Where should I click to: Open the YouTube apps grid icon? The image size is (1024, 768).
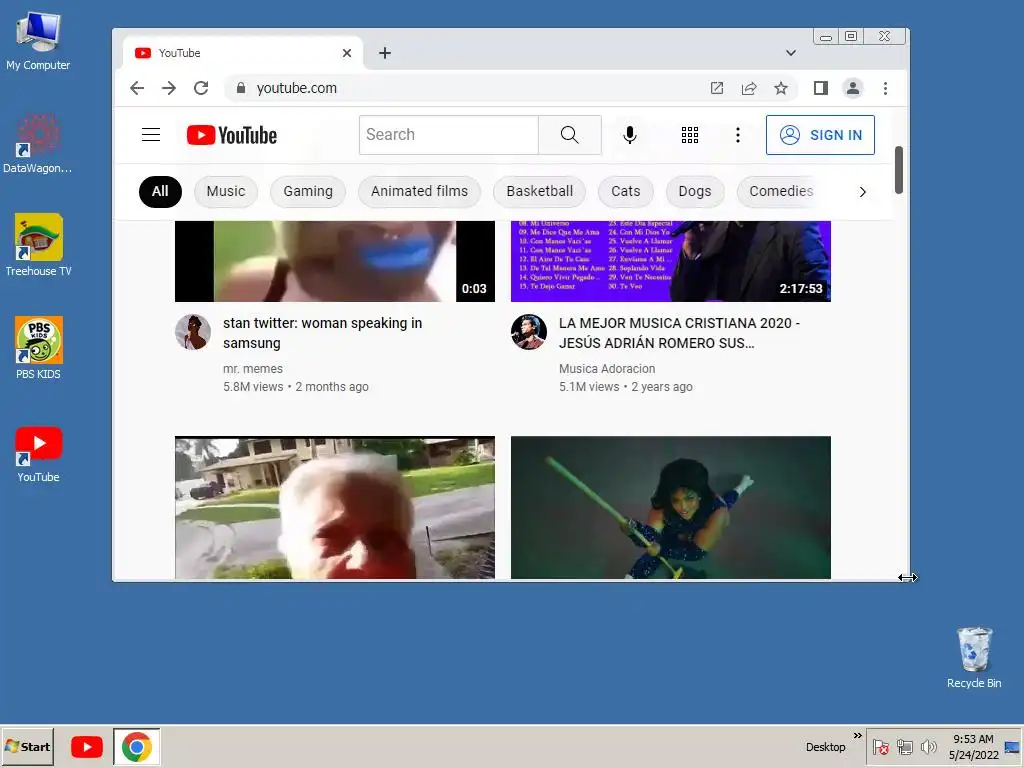pos(690,135)
